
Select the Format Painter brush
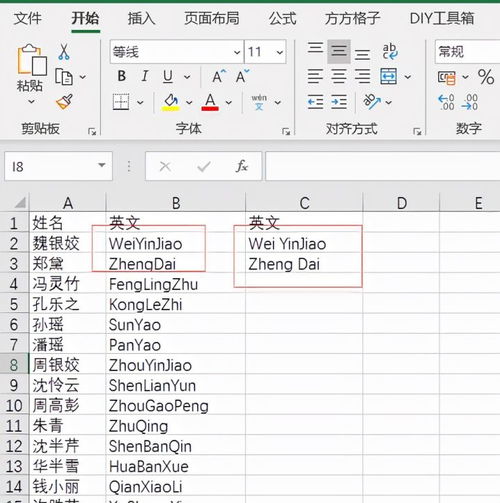[64, 102]
